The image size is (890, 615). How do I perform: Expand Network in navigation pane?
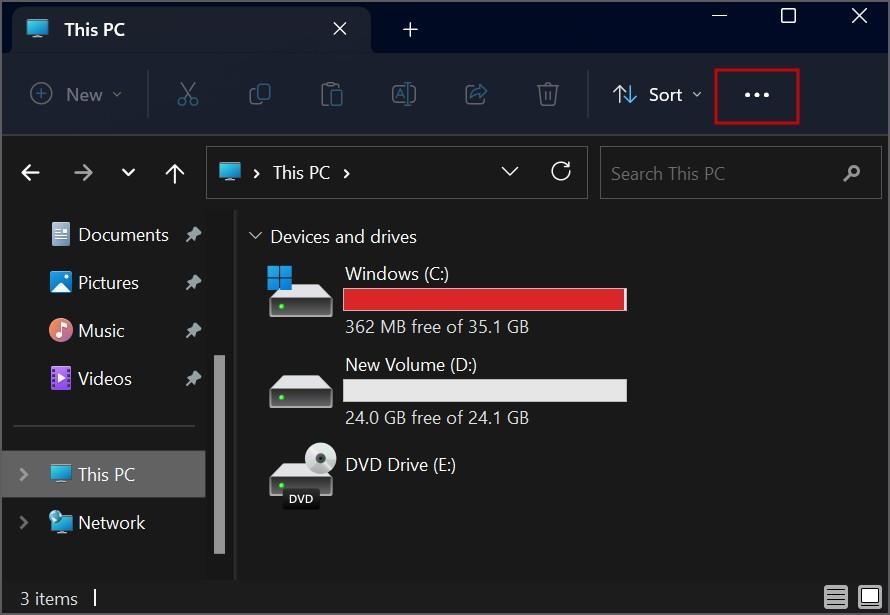23,522
